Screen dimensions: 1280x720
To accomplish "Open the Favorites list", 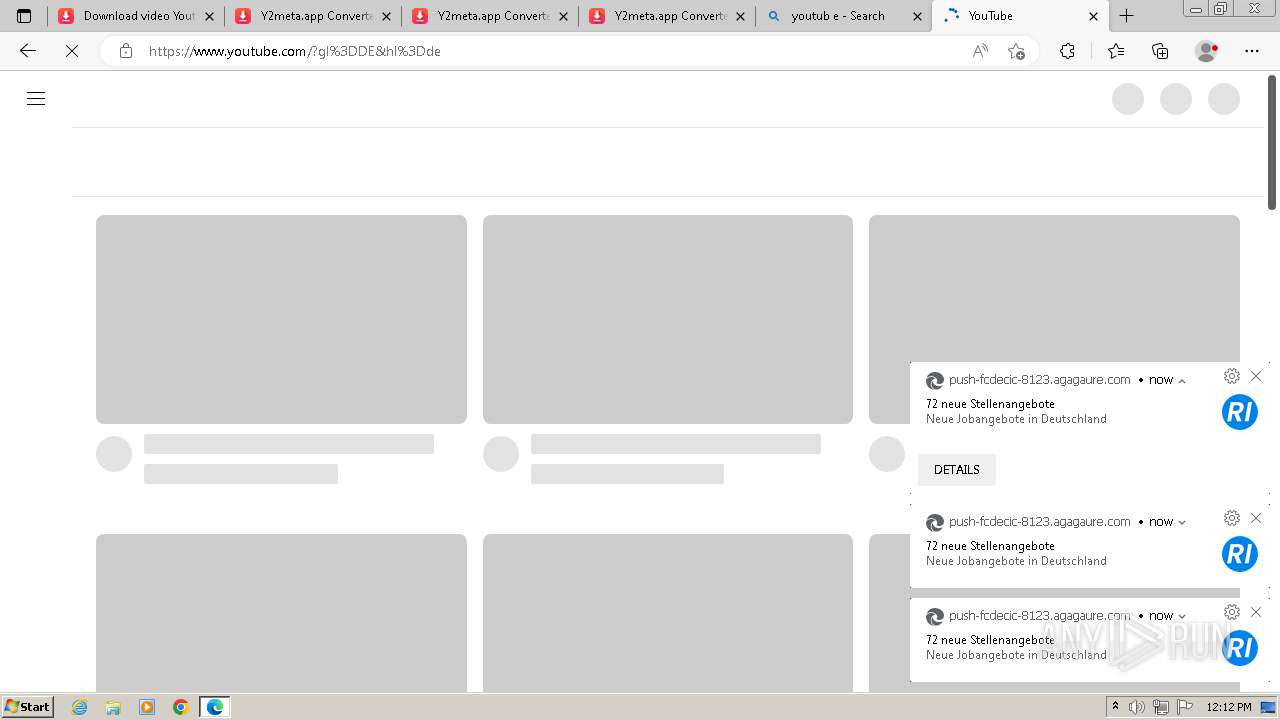I will pos(1116,51).
